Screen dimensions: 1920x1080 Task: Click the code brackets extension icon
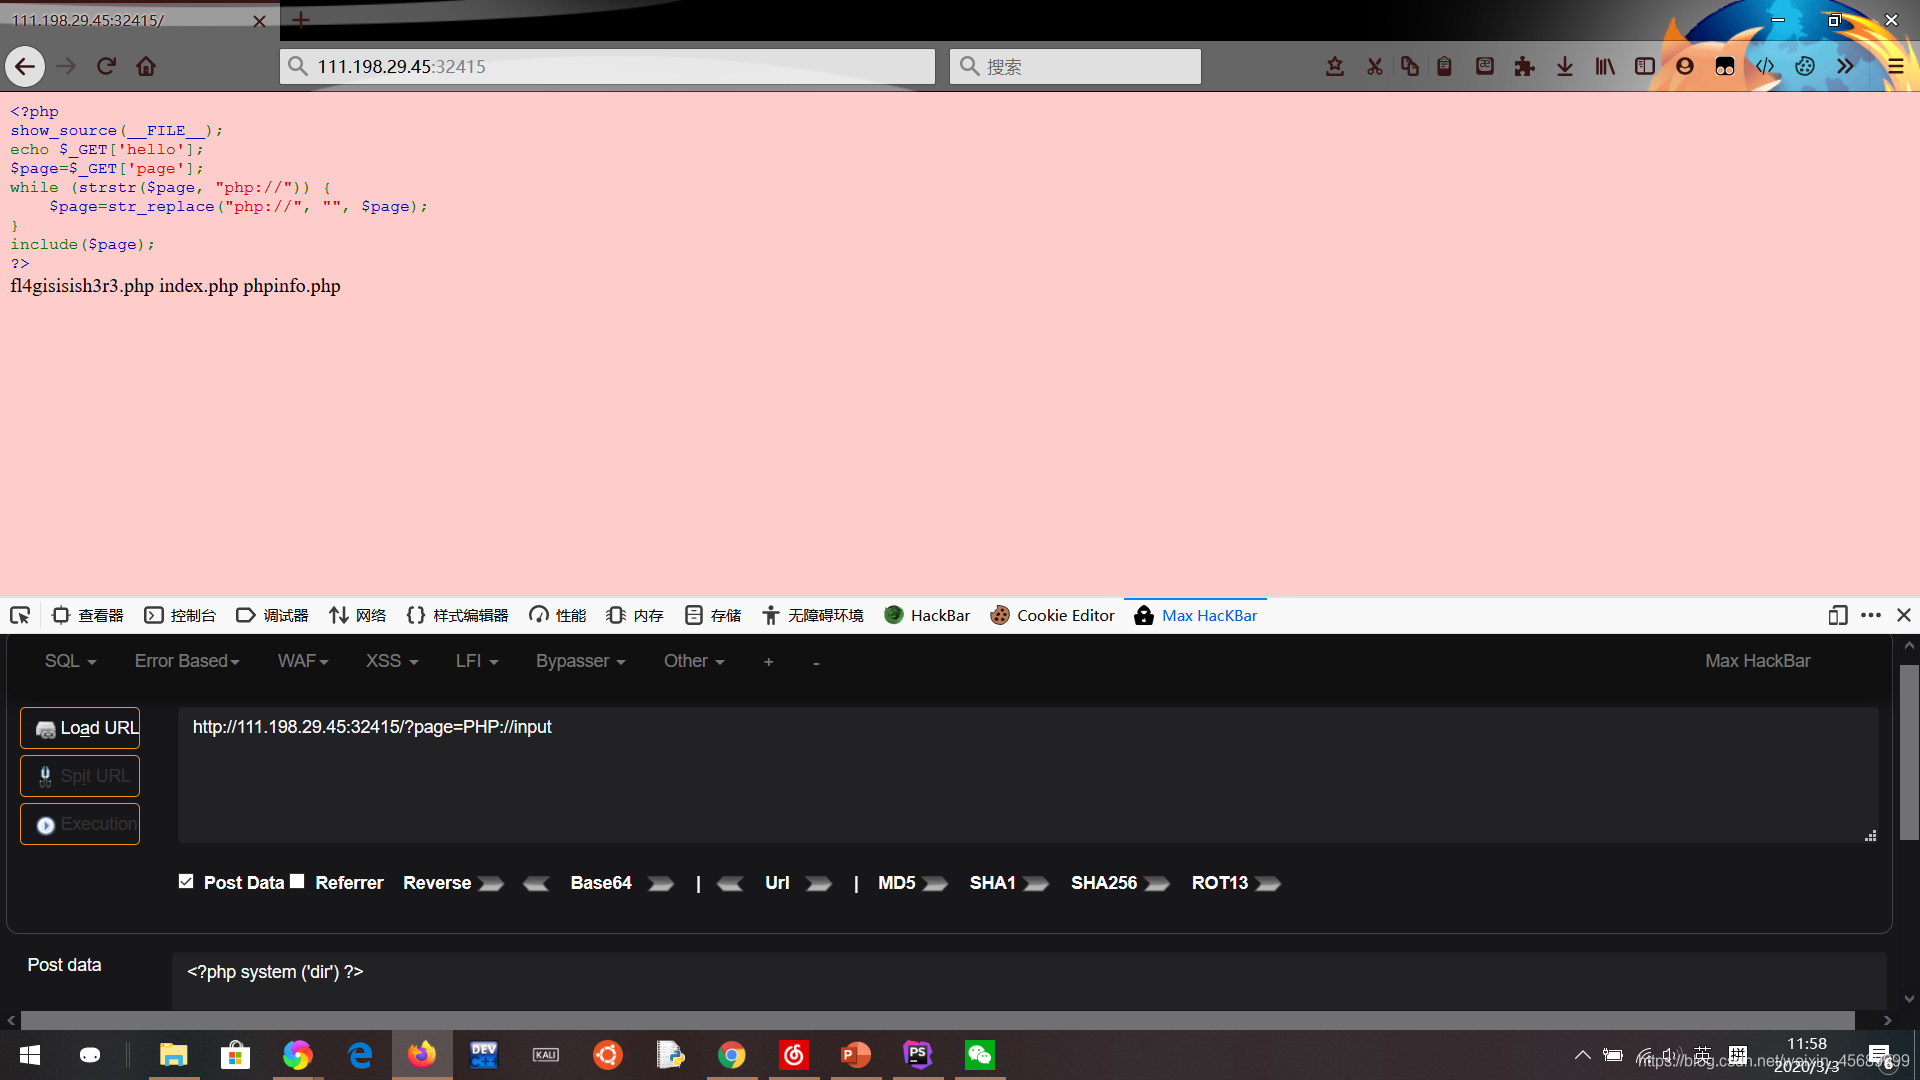tap(1764, 66)
